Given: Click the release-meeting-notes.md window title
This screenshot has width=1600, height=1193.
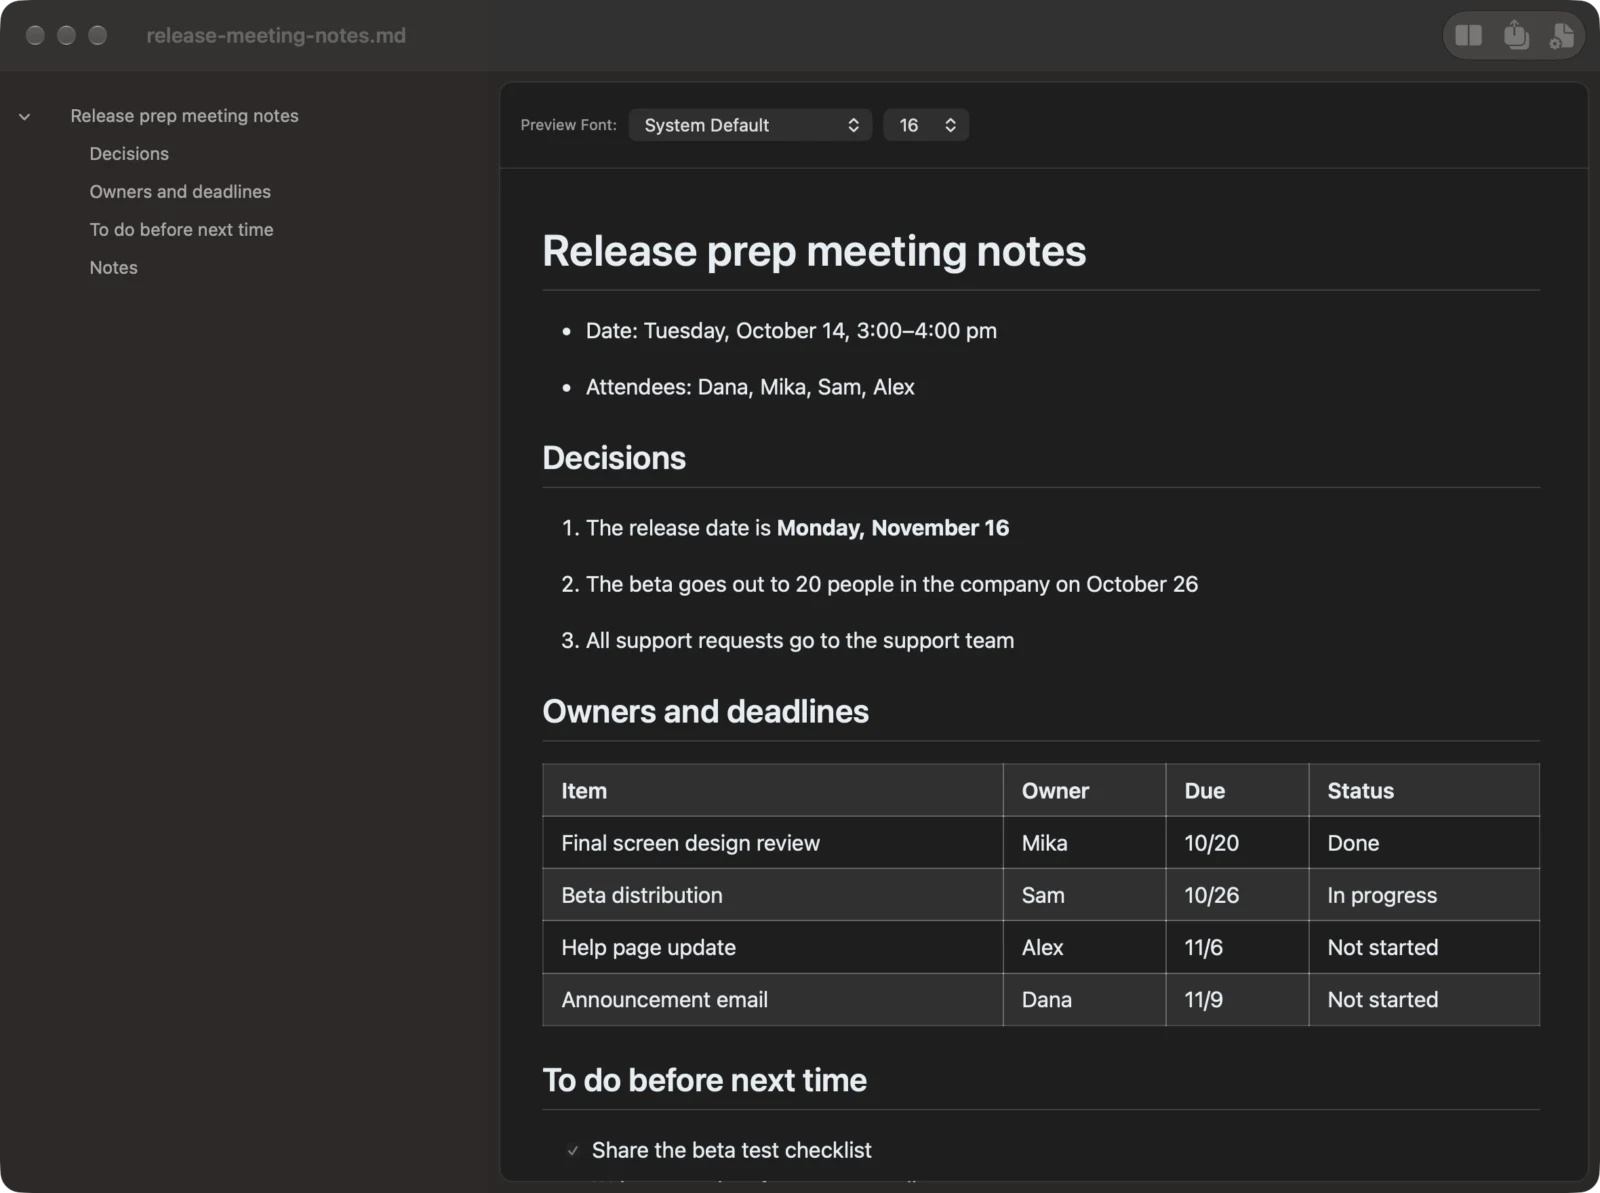Looking at the screenshot, I should [x=276, y=36].
